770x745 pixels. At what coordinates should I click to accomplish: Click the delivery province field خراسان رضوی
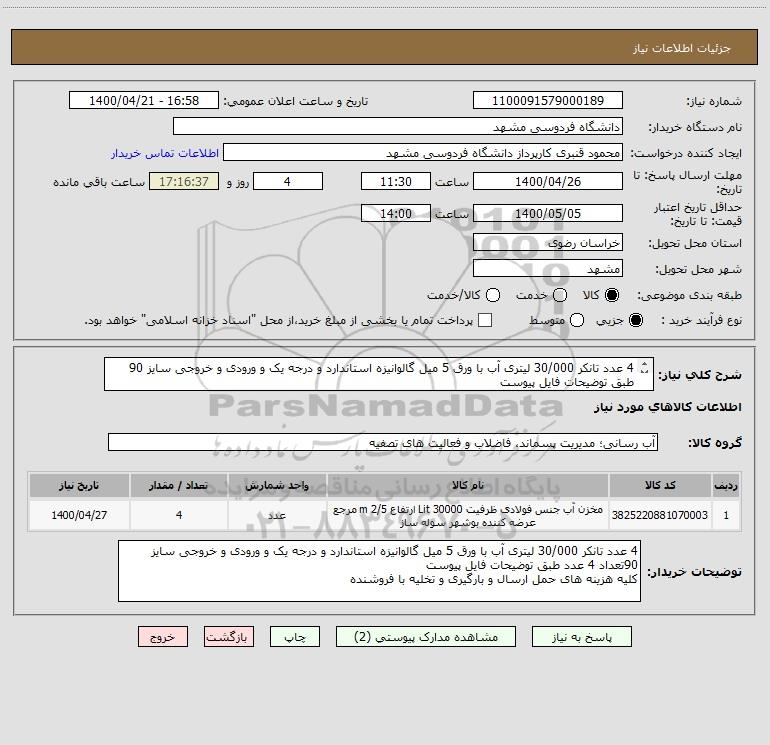click(x=548, y=242)
